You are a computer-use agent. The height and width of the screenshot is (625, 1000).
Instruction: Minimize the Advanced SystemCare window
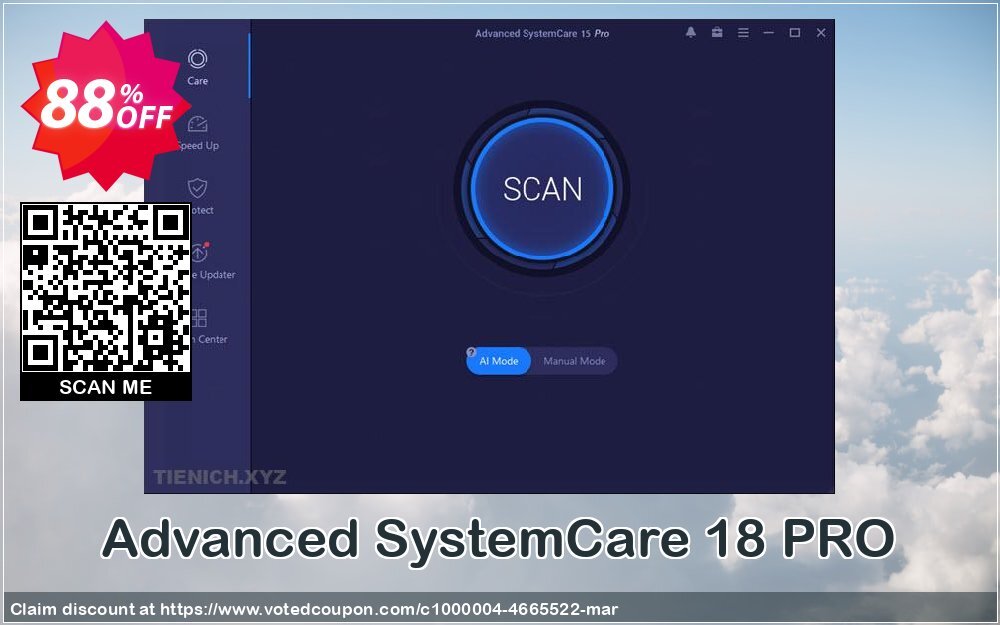(x=768, y=33)
